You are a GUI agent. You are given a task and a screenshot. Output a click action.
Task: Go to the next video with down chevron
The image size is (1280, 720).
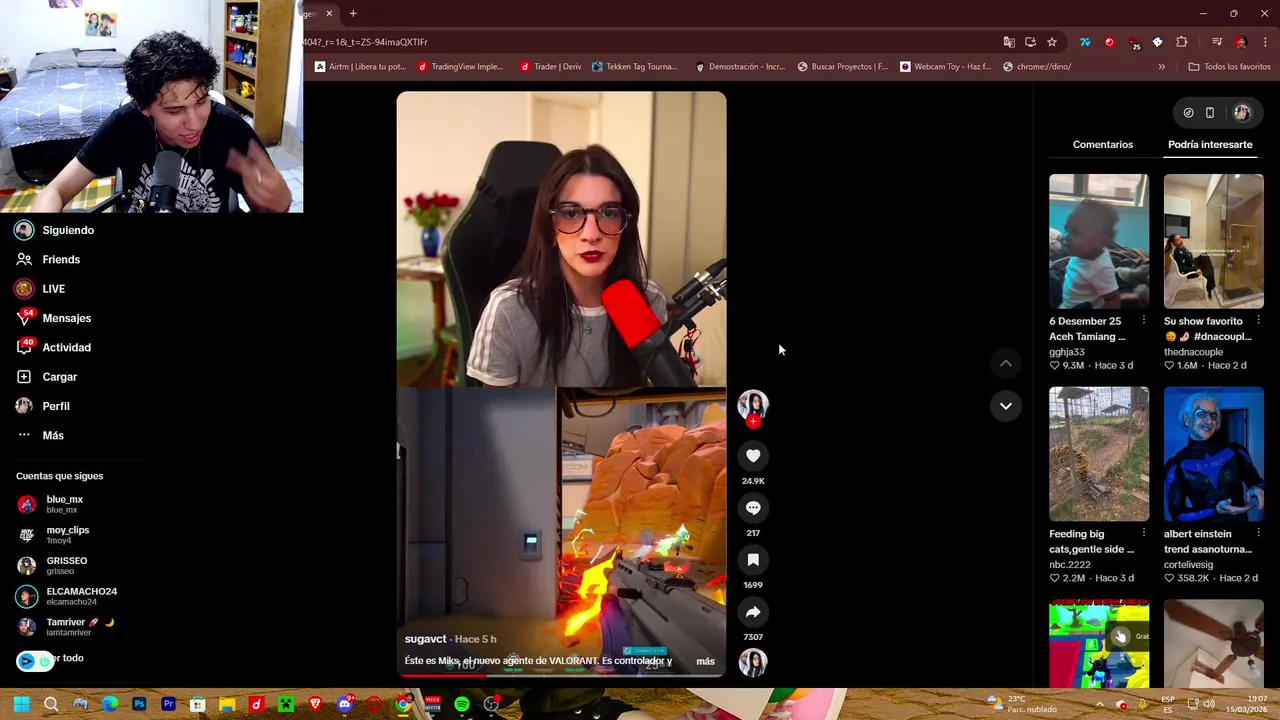click(1006, 405)
